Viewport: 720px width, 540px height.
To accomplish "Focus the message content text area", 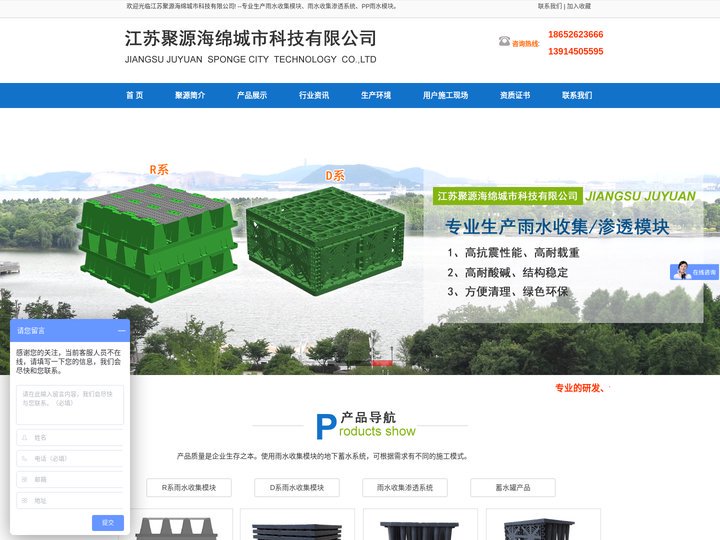I will click(x=70, y=405).
